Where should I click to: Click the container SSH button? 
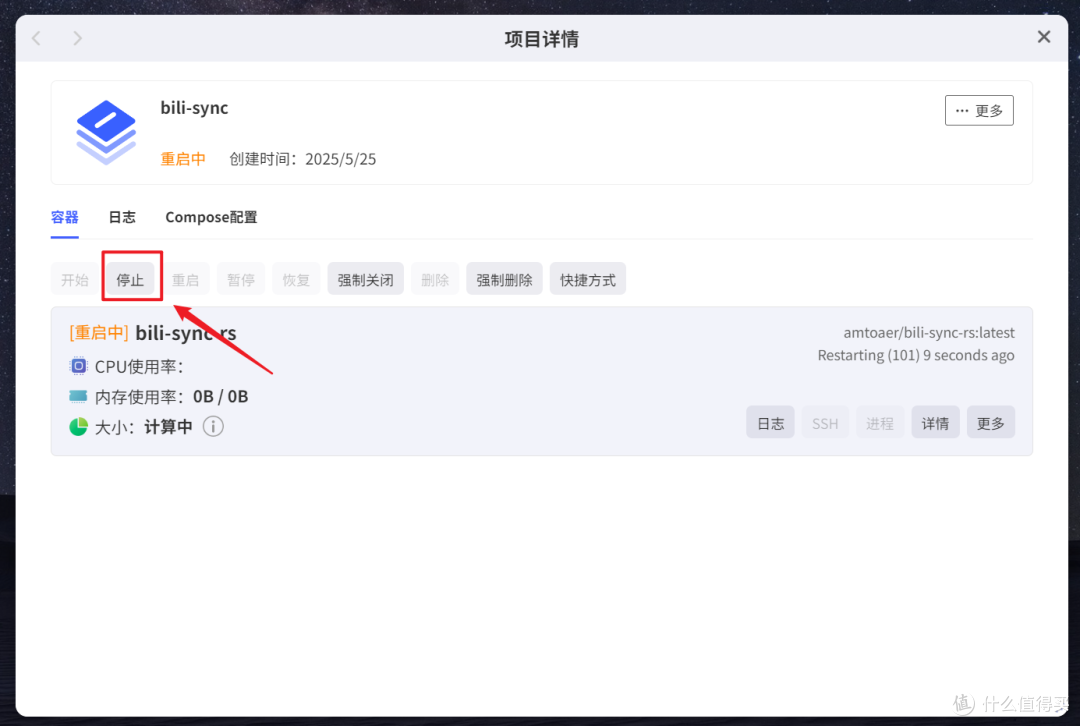[x=825, y=422]
